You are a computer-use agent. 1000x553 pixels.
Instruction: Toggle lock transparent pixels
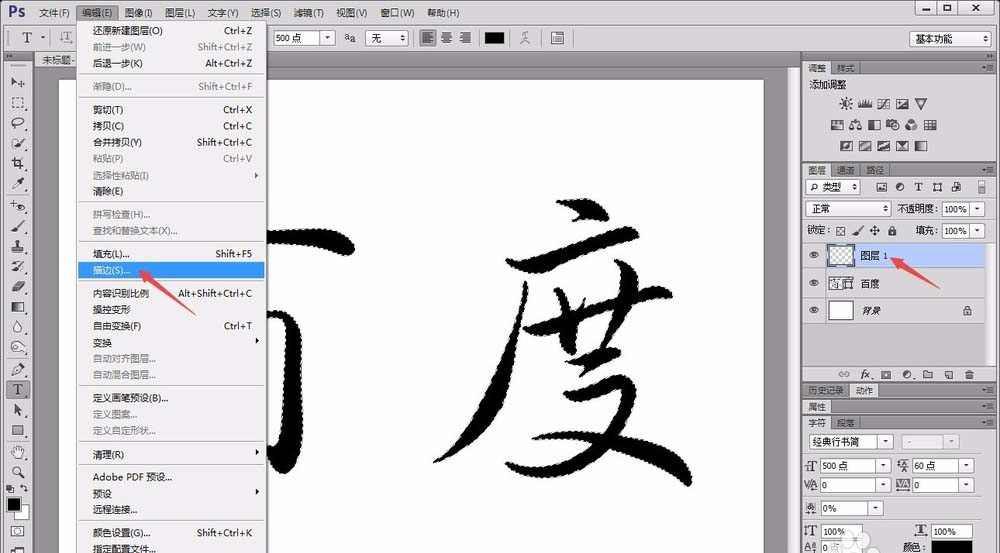pyautogui.click(x=841, y=231)
